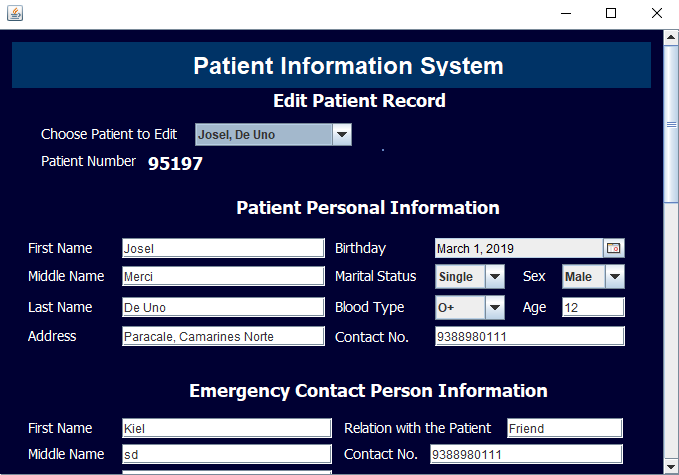679x475 pixels.
Task: Click the Last Name field with De Uno
Action: point(223,307)
